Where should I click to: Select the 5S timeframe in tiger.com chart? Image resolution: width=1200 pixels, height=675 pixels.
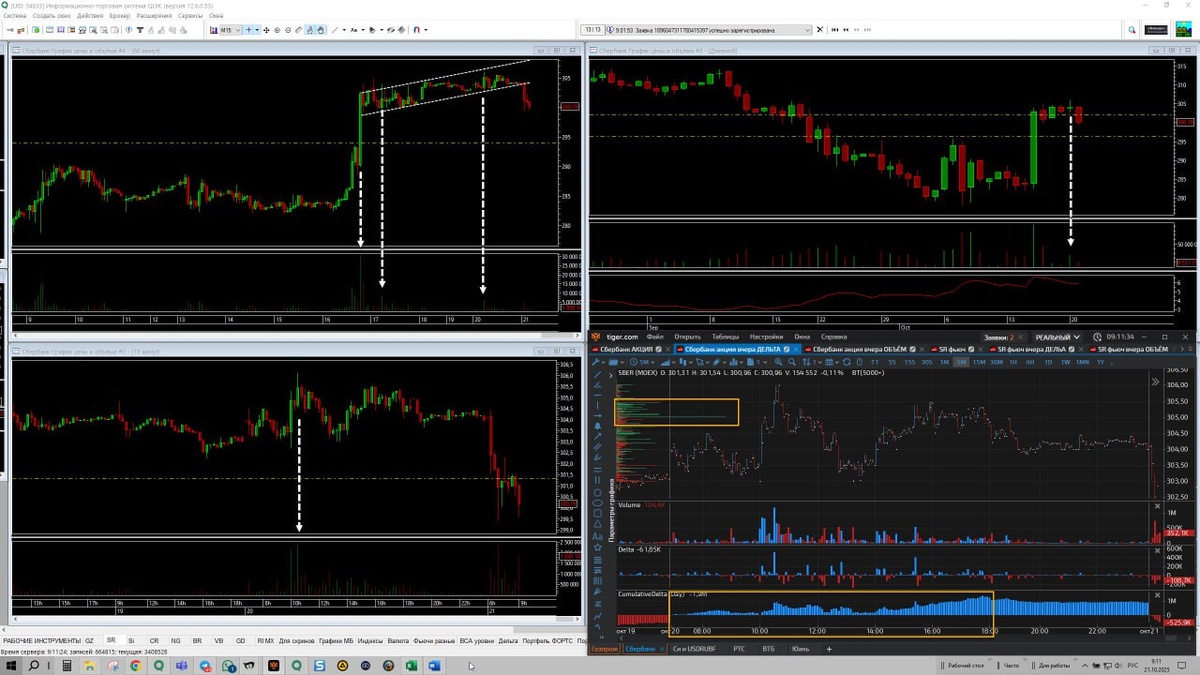click(x=892, y=362)
